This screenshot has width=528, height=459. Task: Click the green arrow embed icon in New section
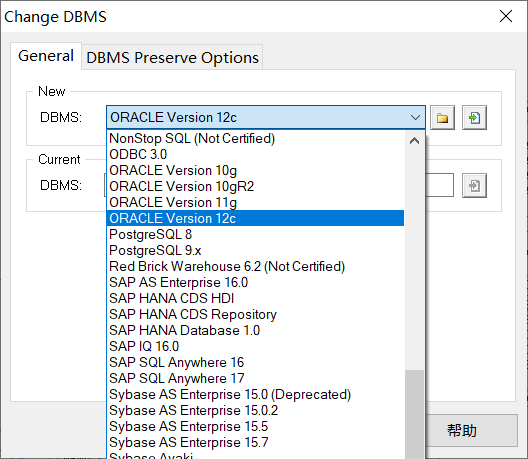click(x=474, y=118)
